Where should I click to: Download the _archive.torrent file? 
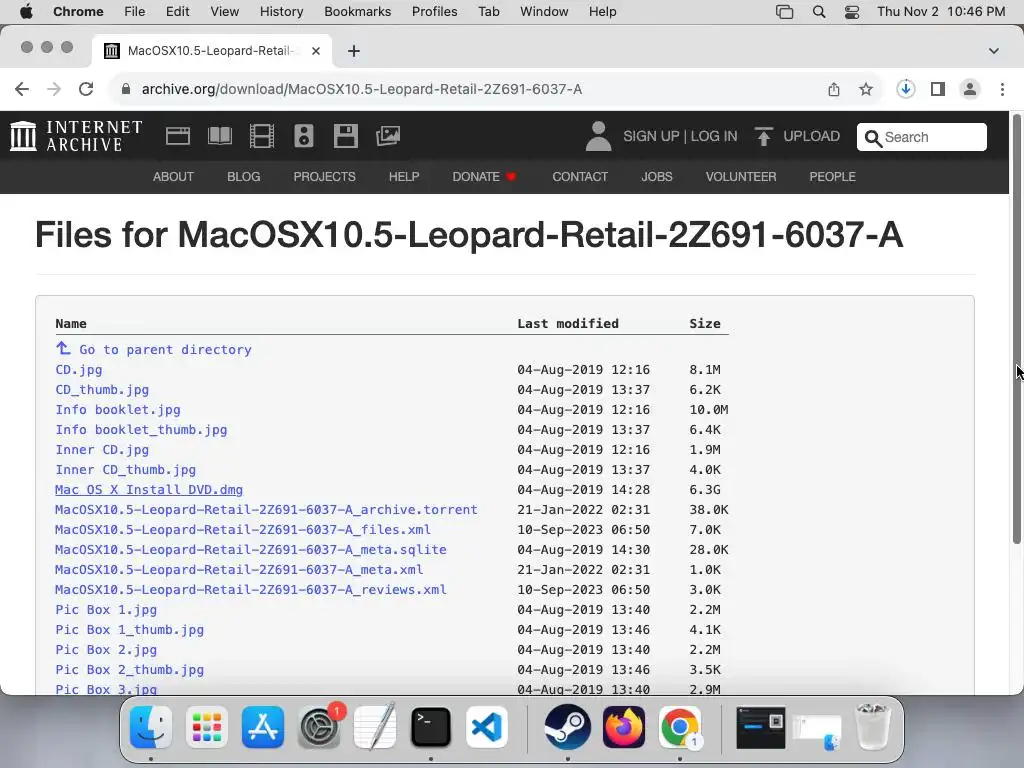click(x=266, y=509)
